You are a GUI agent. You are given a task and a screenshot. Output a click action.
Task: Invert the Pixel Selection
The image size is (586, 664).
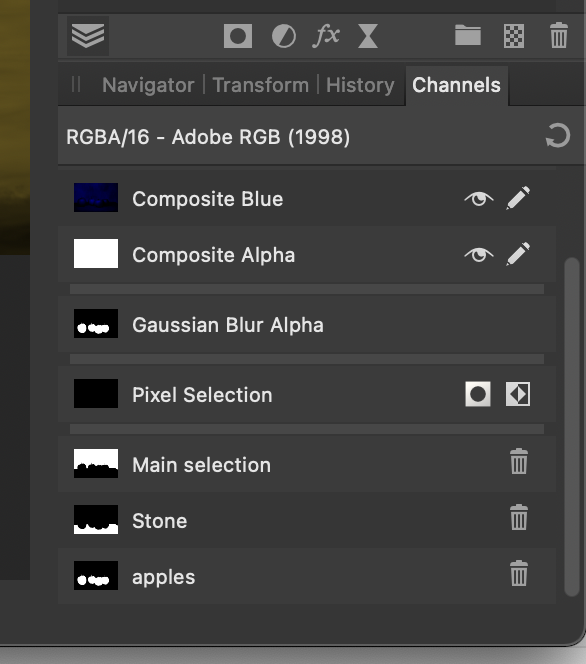click(518, 394)
